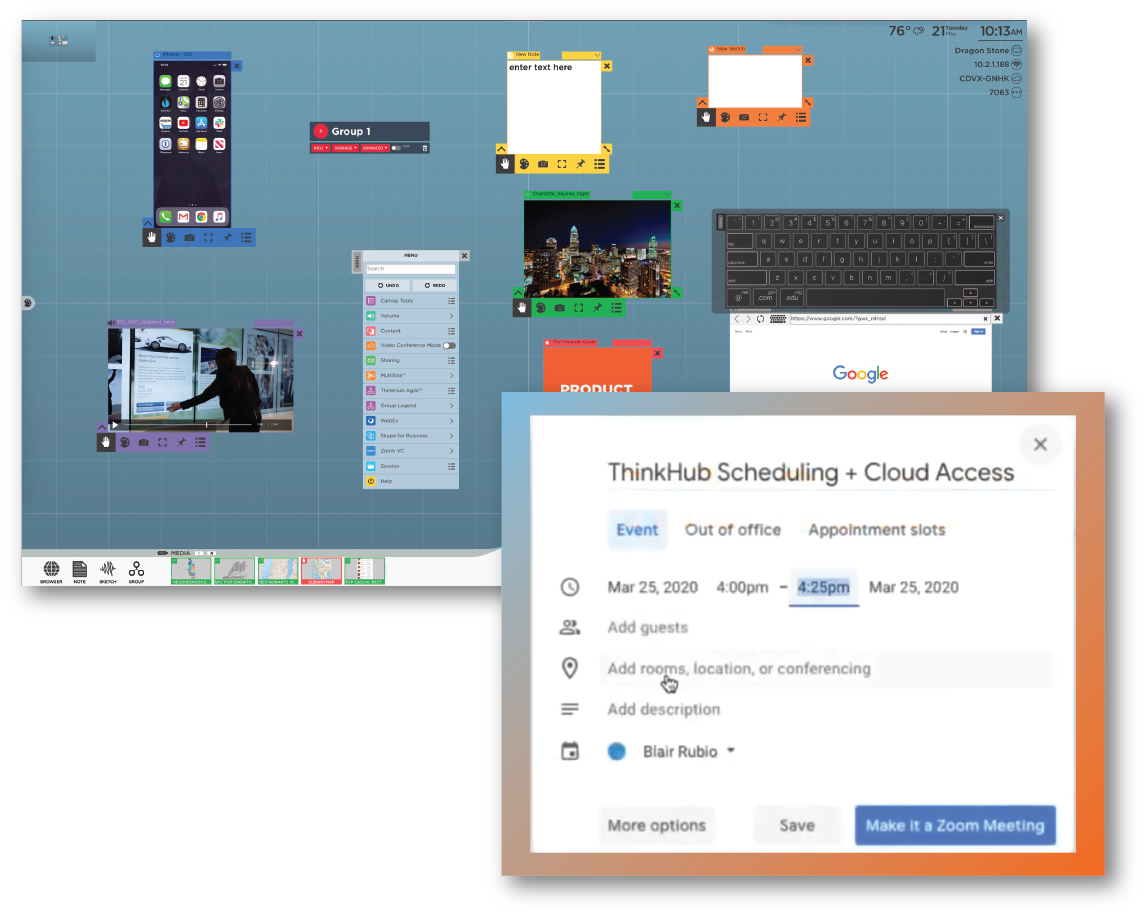Open More options for the event

tap(656, 825)
